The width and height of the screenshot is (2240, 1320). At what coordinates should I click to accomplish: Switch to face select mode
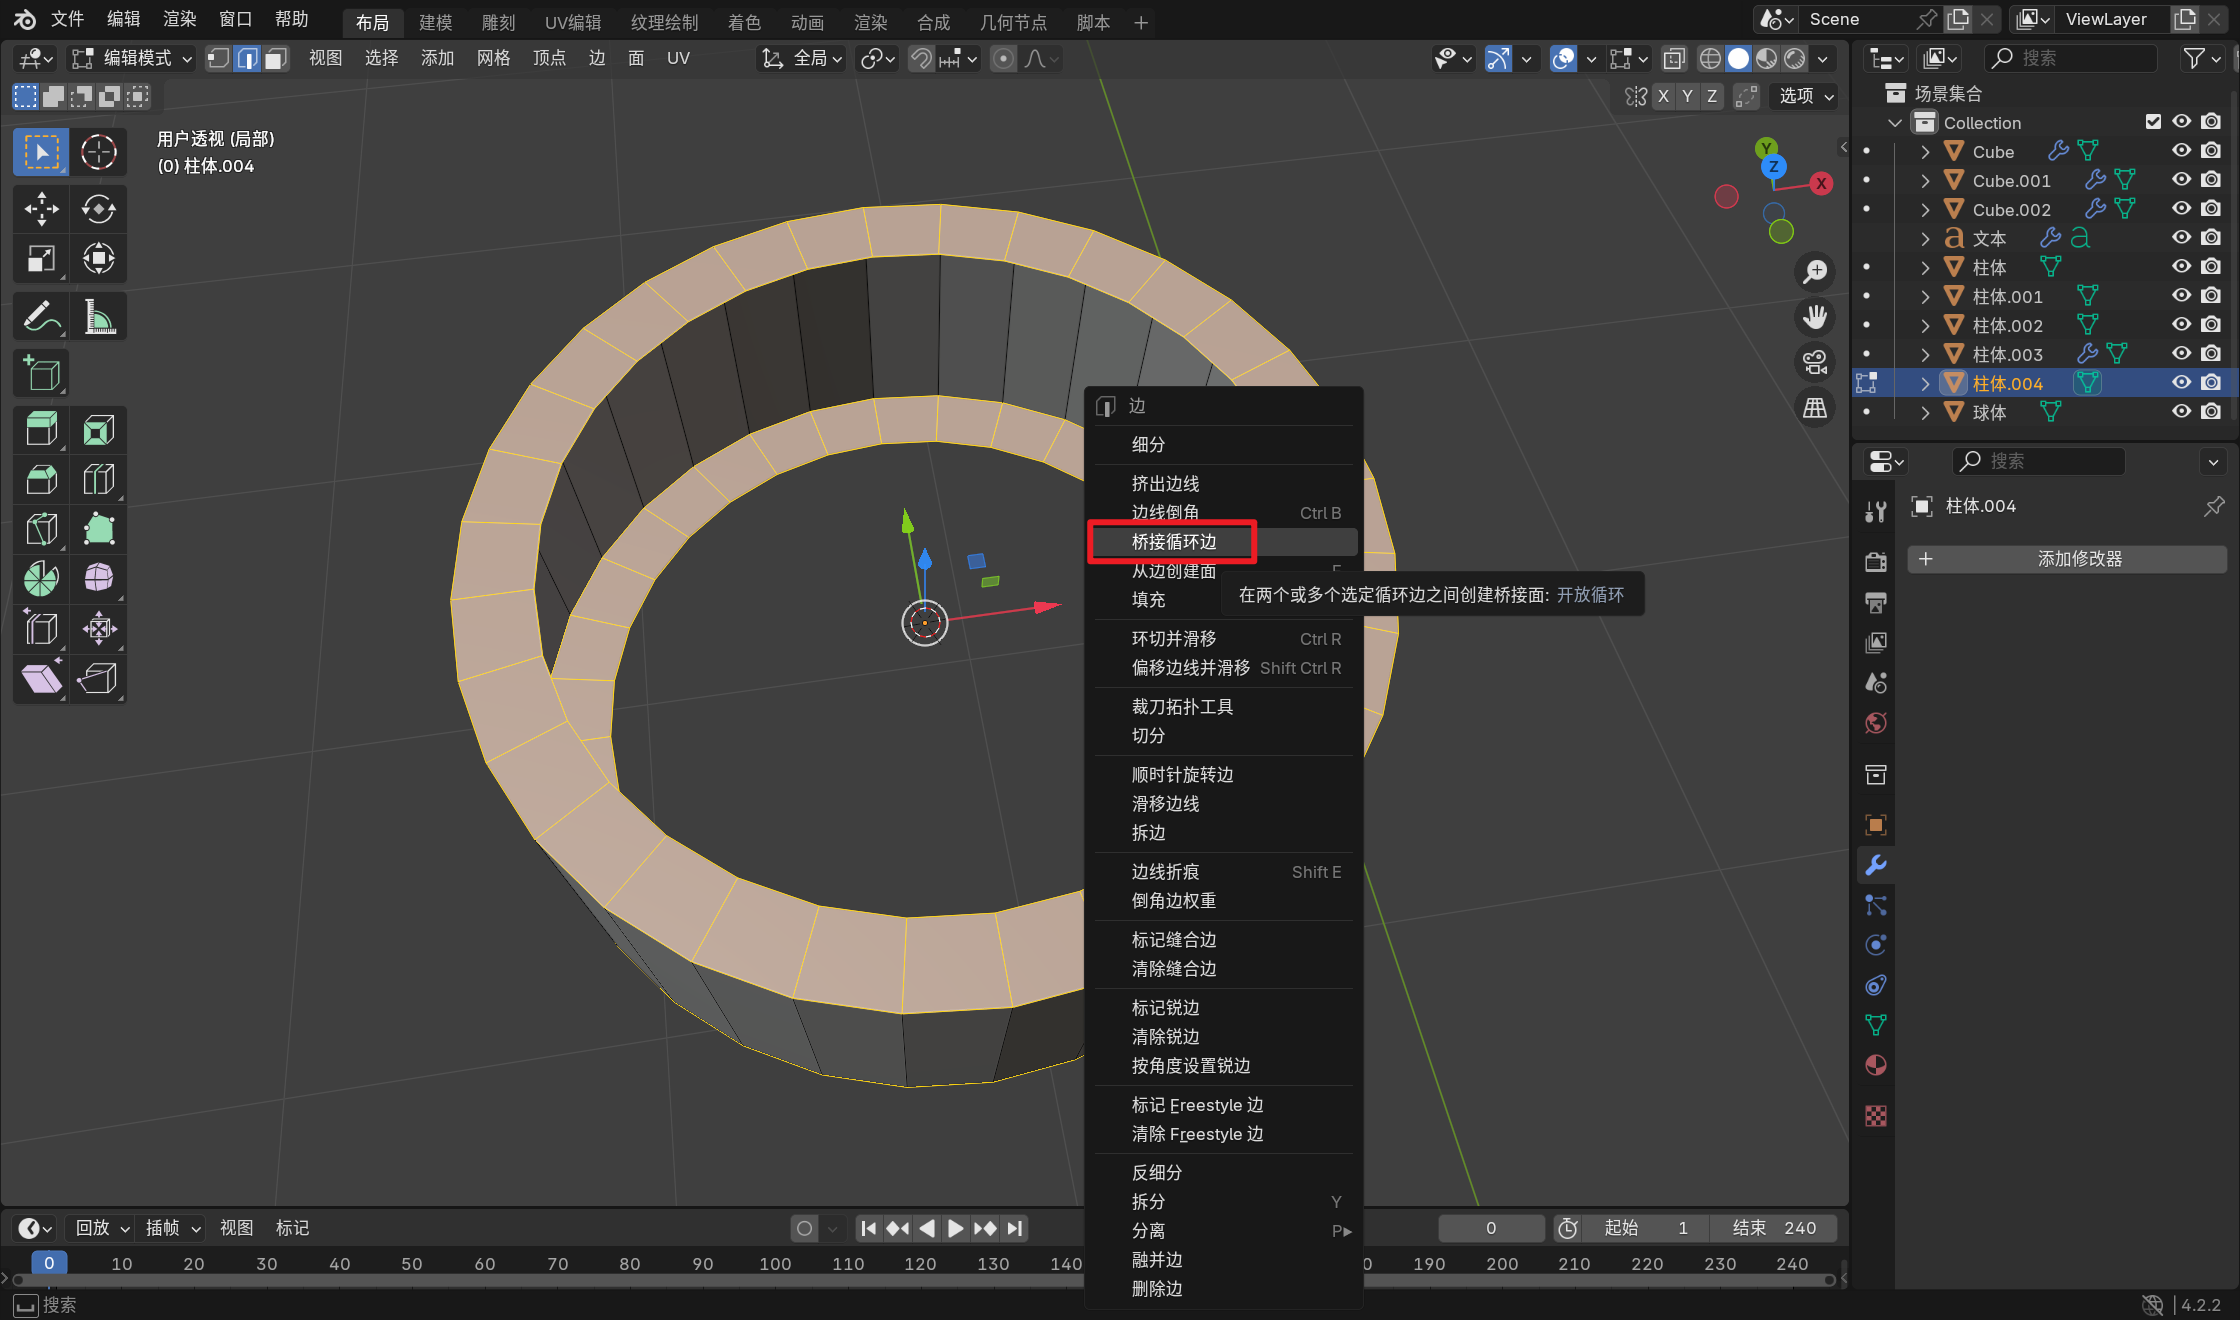(x=276, y=59)
